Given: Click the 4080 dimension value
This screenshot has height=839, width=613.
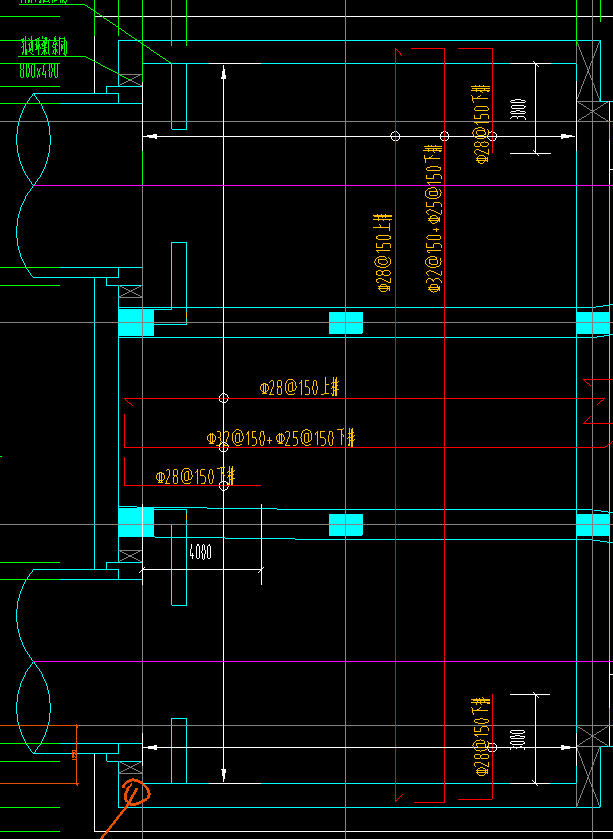Looking at the screenshot, I should [x=201, y=552].
